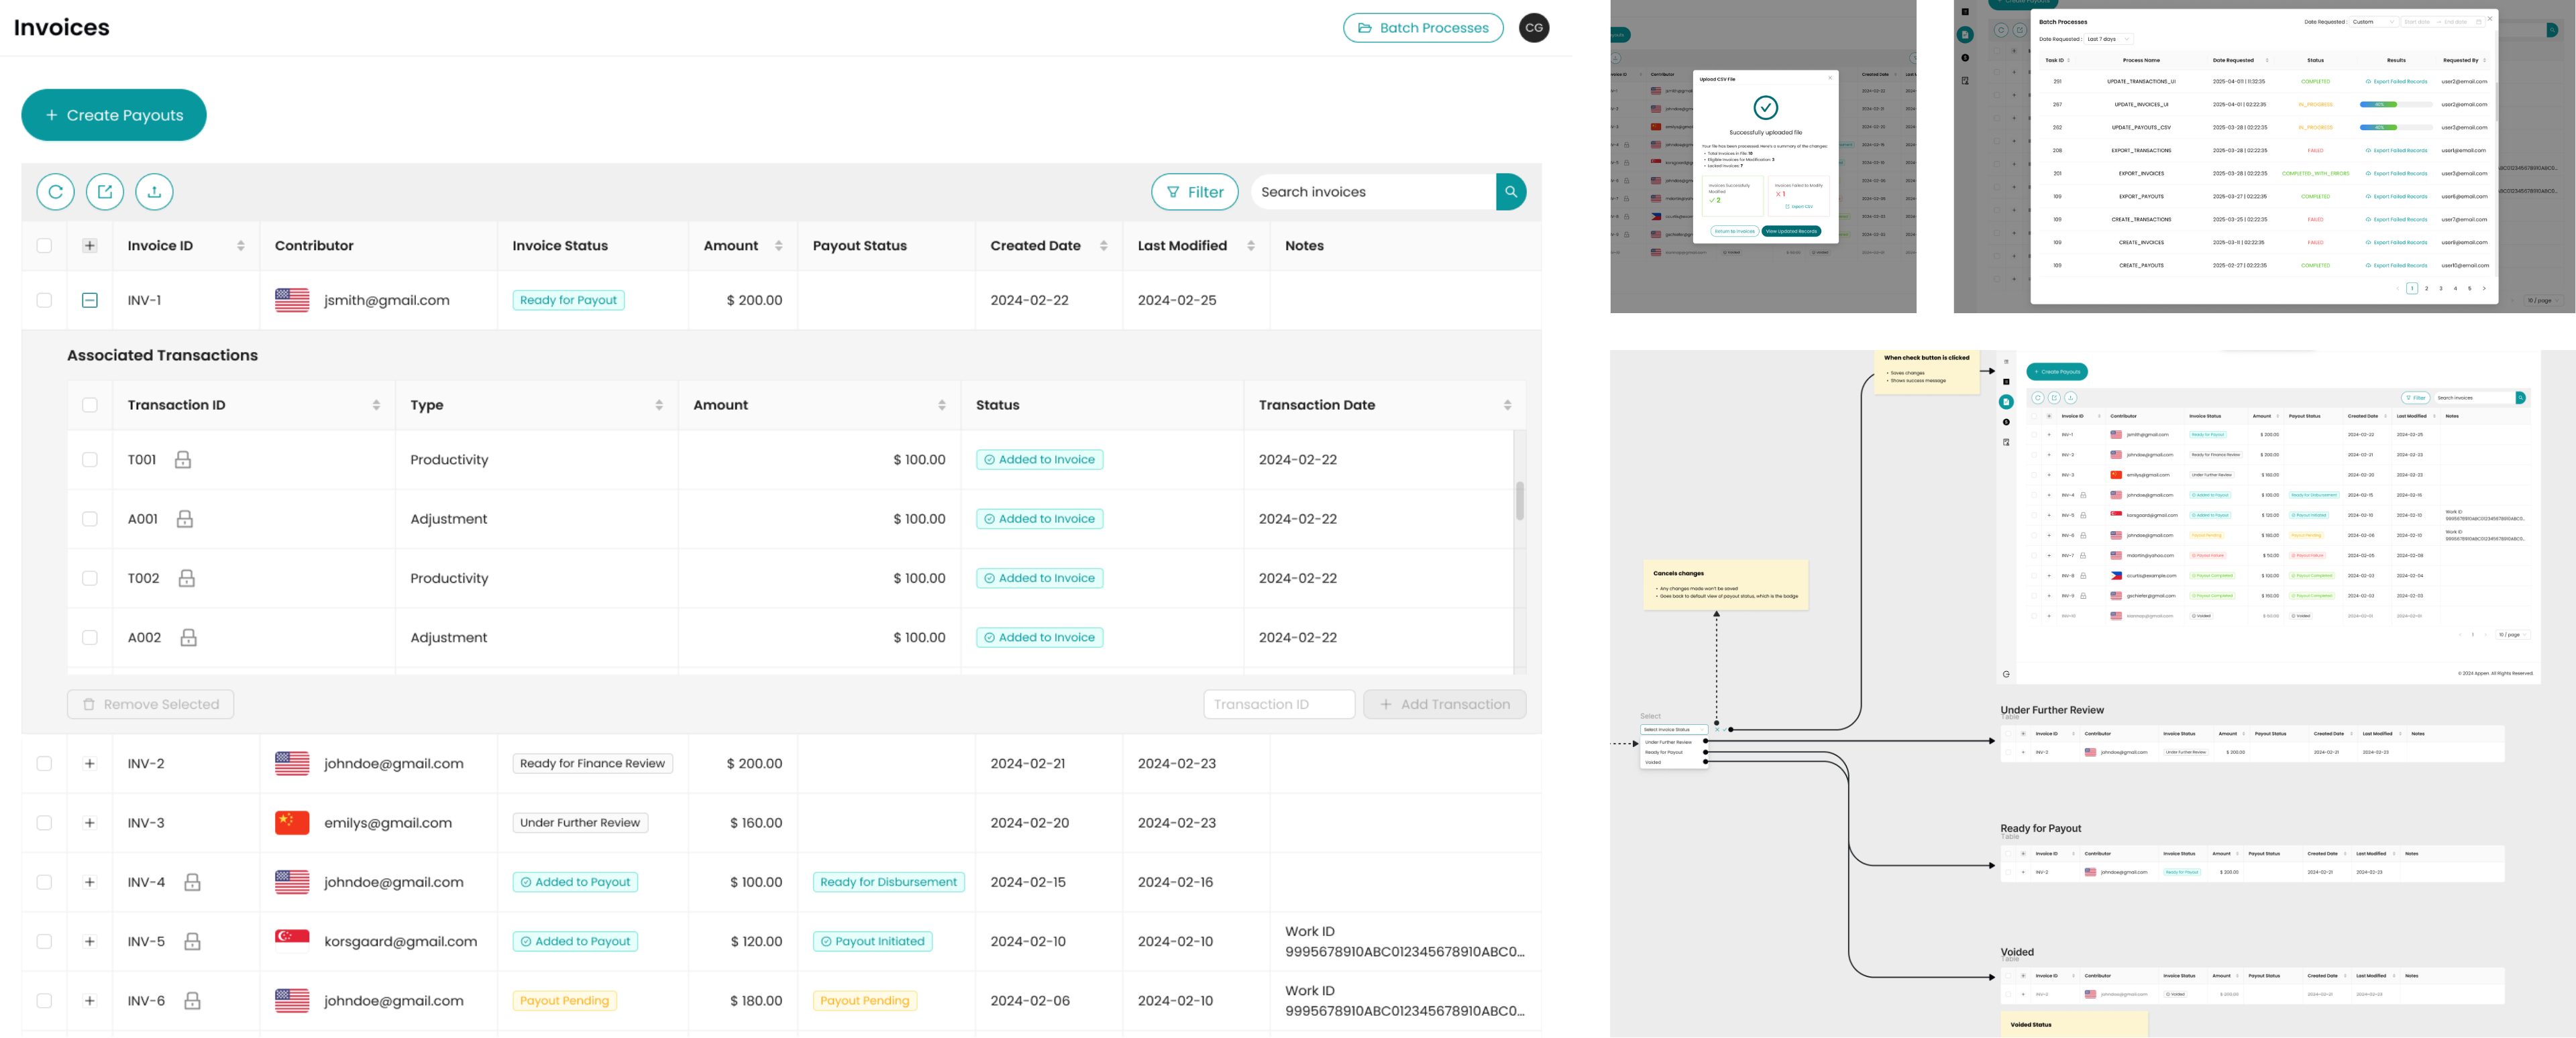
Task: Click the teal search magnifier button
Action: (x=1511, y=192)
